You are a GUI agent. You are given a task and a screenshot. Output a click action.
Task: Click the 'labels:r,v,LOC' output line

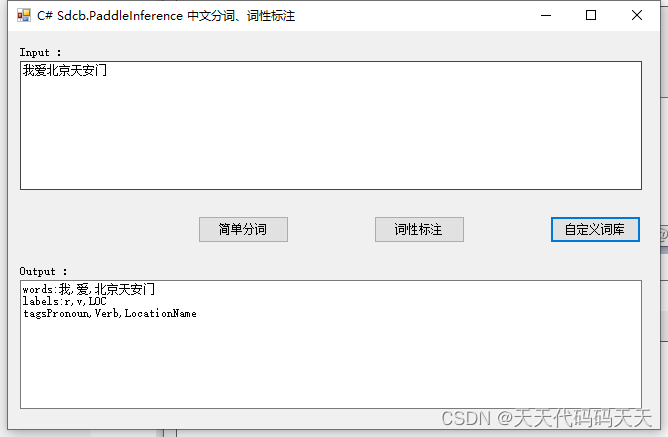click(x=64, y=302)
